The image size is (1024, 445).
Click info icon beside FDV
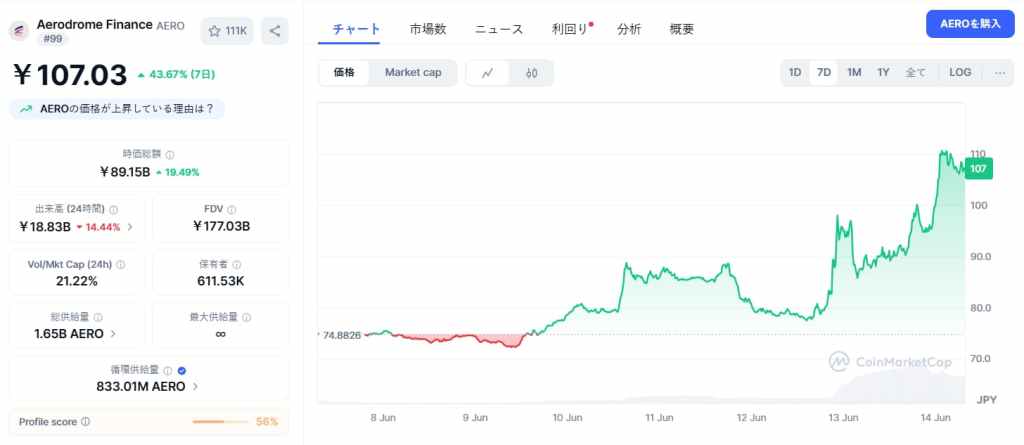tap(232, 210)
